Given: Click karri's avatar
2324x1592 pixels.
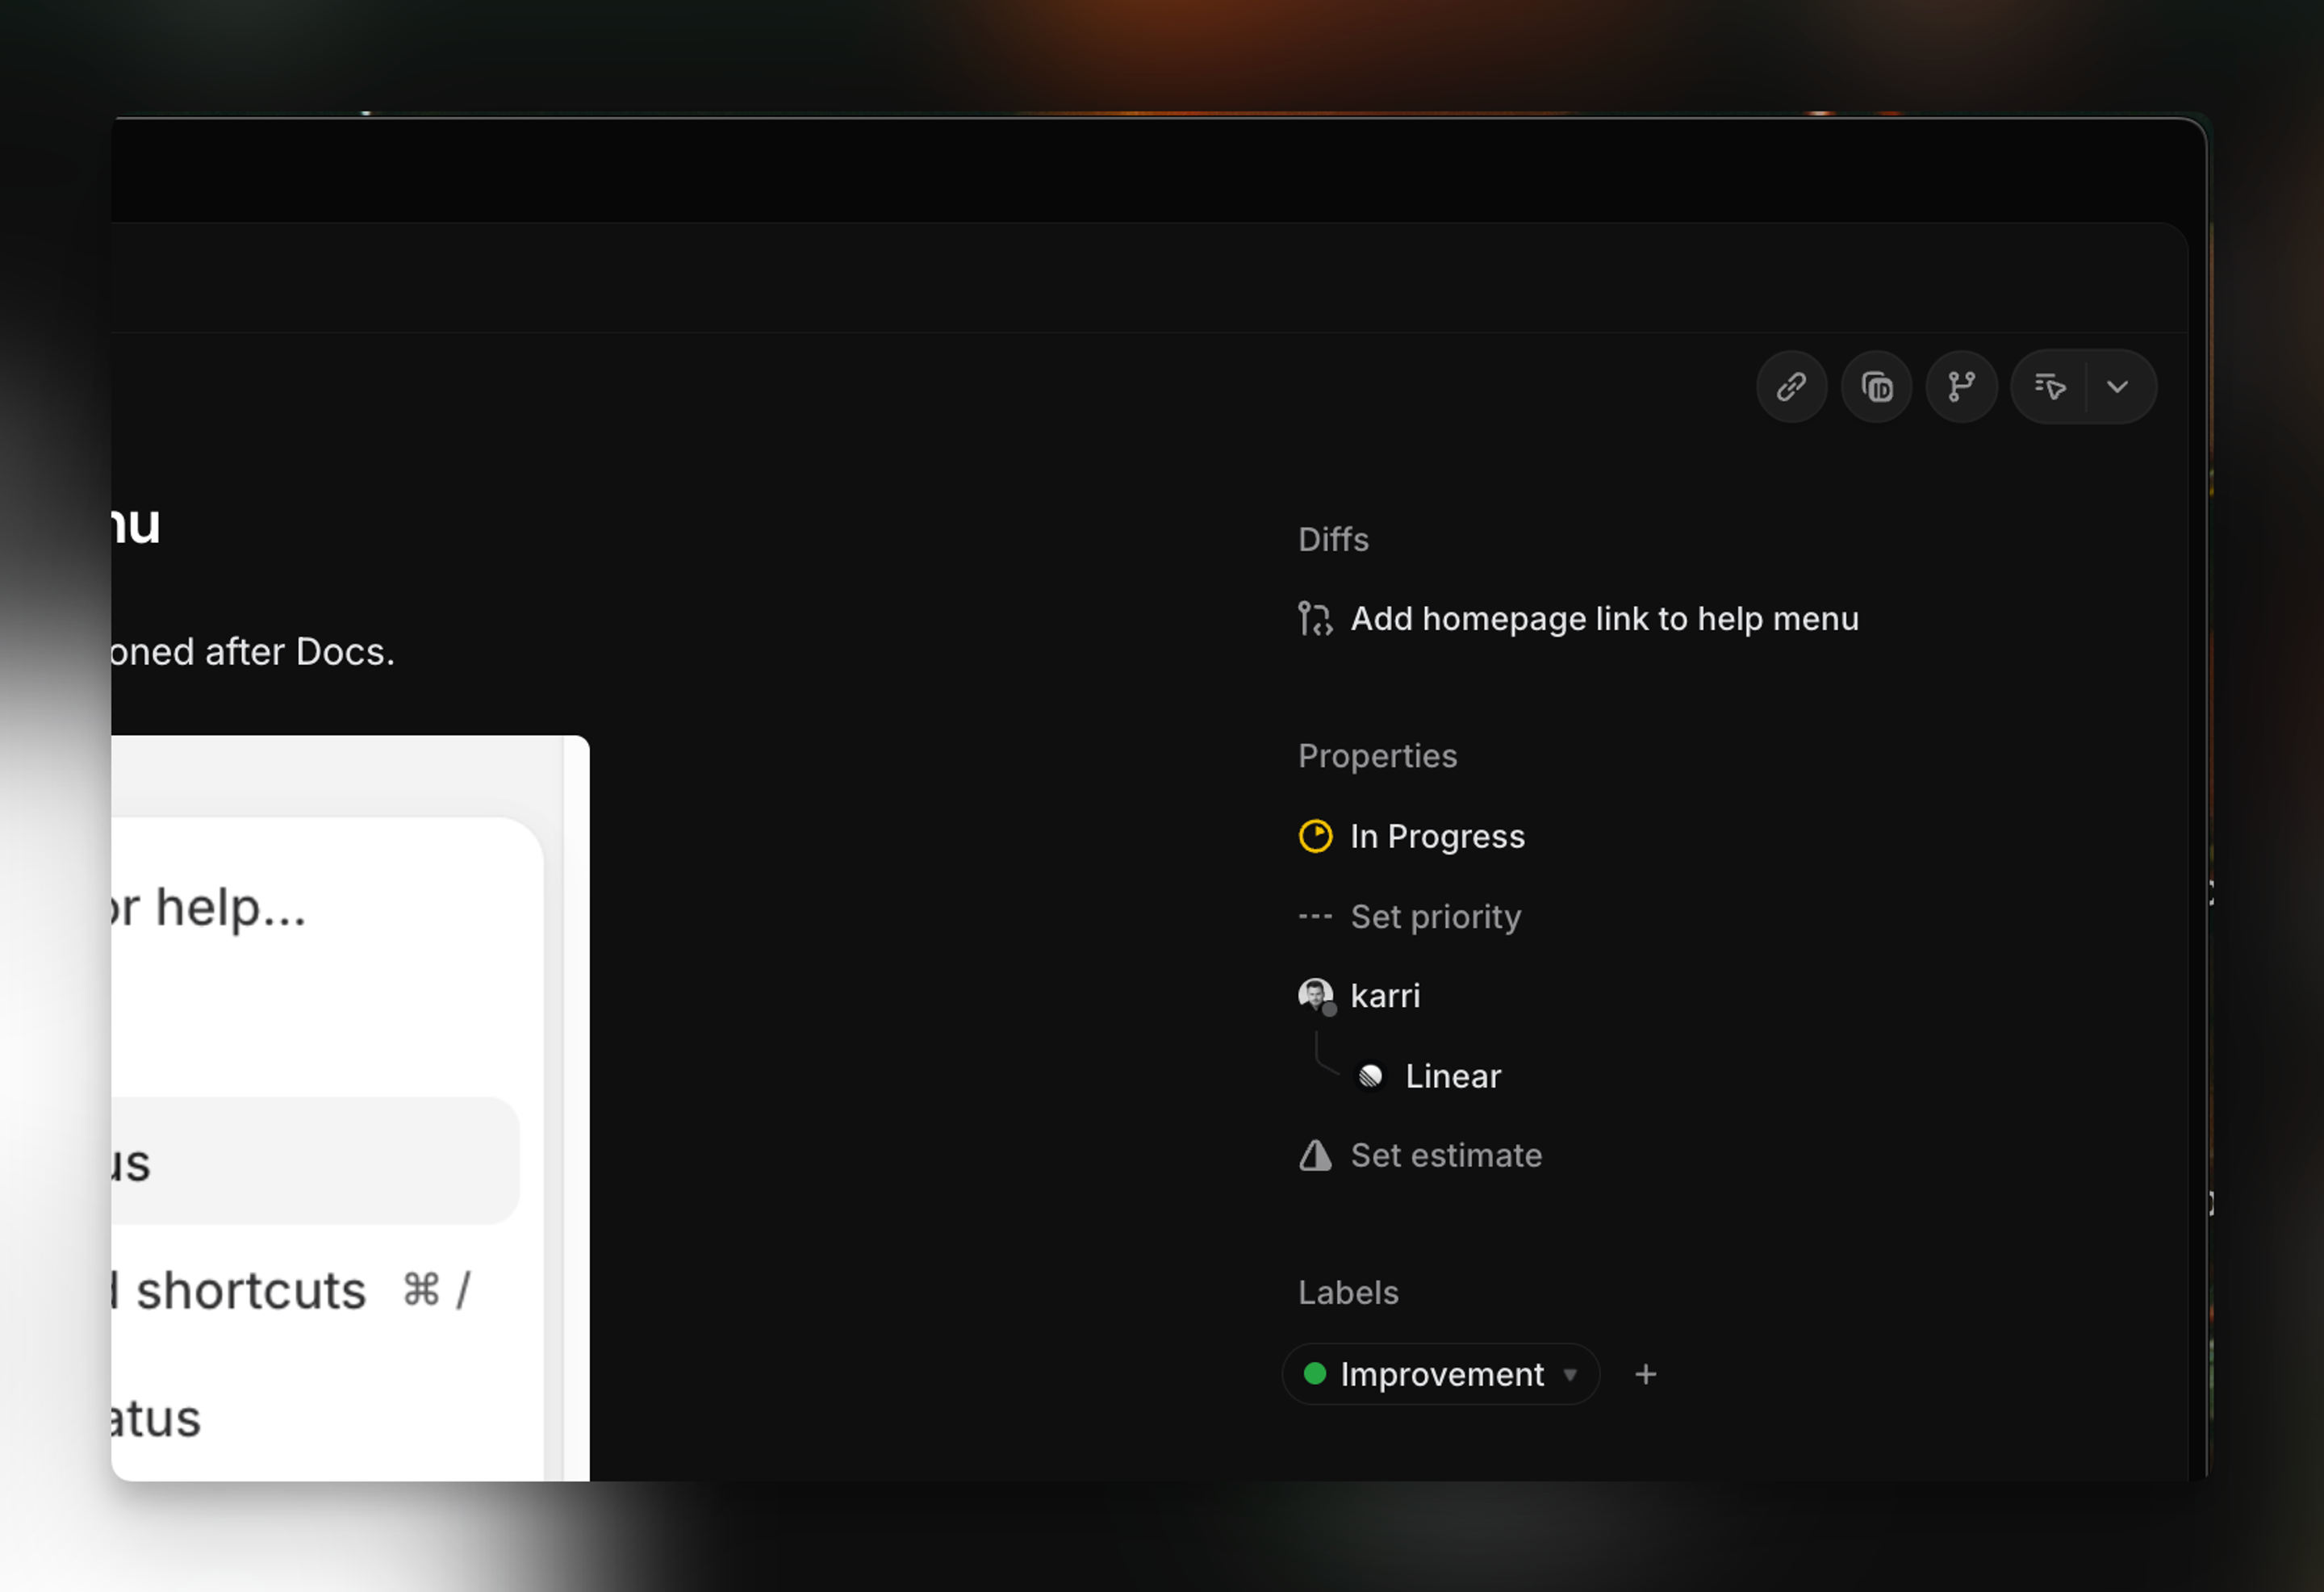Looking at the screenshot, I should tap(1316, 996).
